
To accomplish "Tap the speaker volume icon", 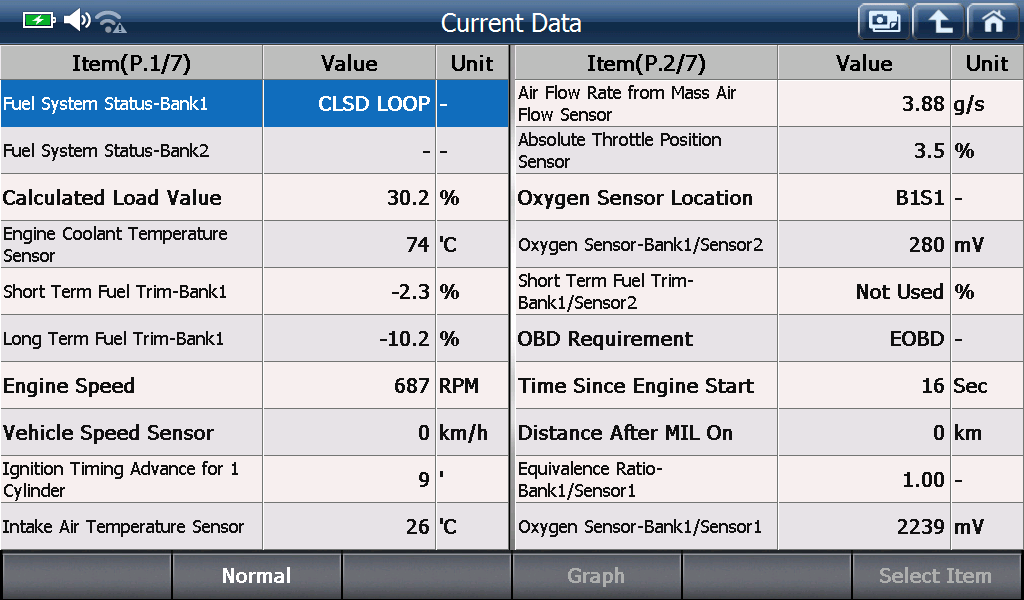I will click(x=77, y=20).
